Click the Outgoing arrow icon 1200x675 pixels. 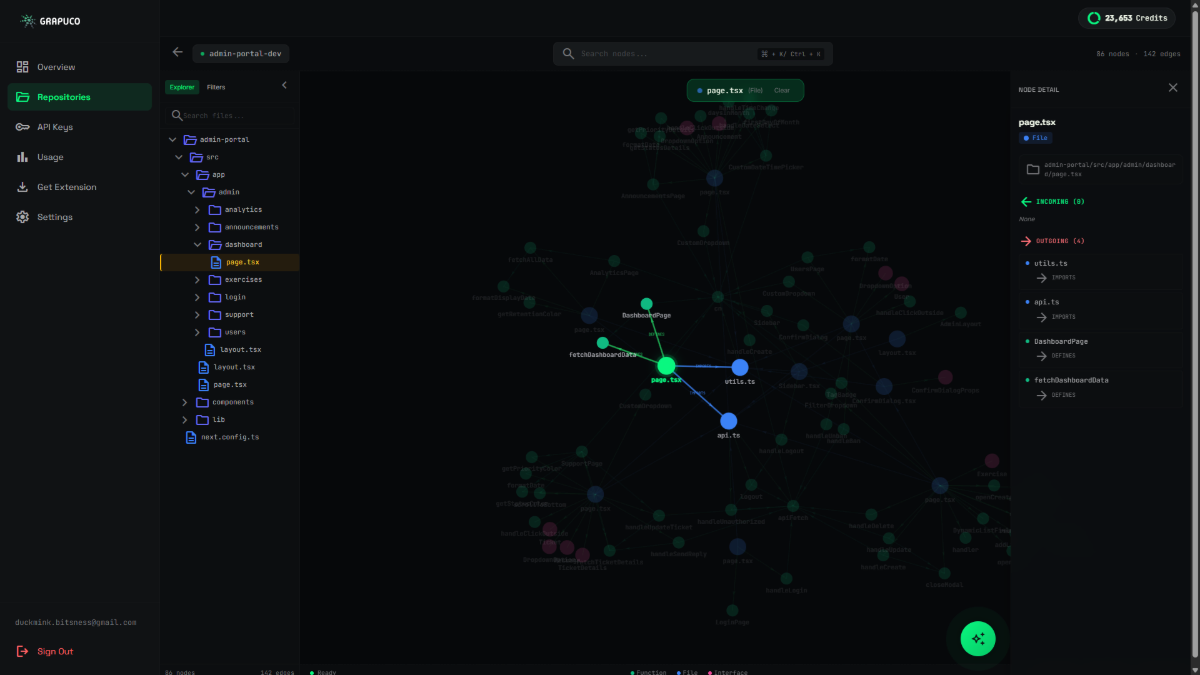click(x=1026, y=241)
